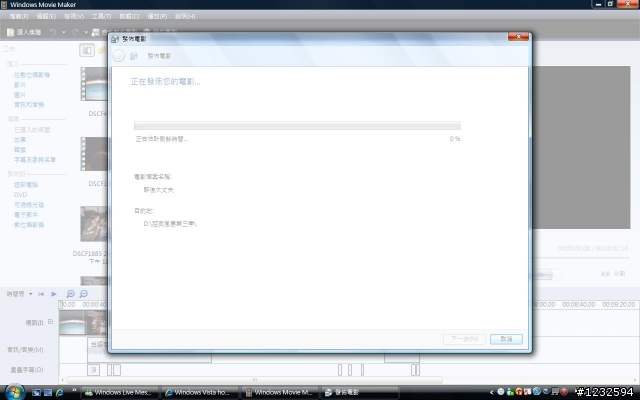Switch to Windows Live Messenger taskbar button

coord(119,393)
